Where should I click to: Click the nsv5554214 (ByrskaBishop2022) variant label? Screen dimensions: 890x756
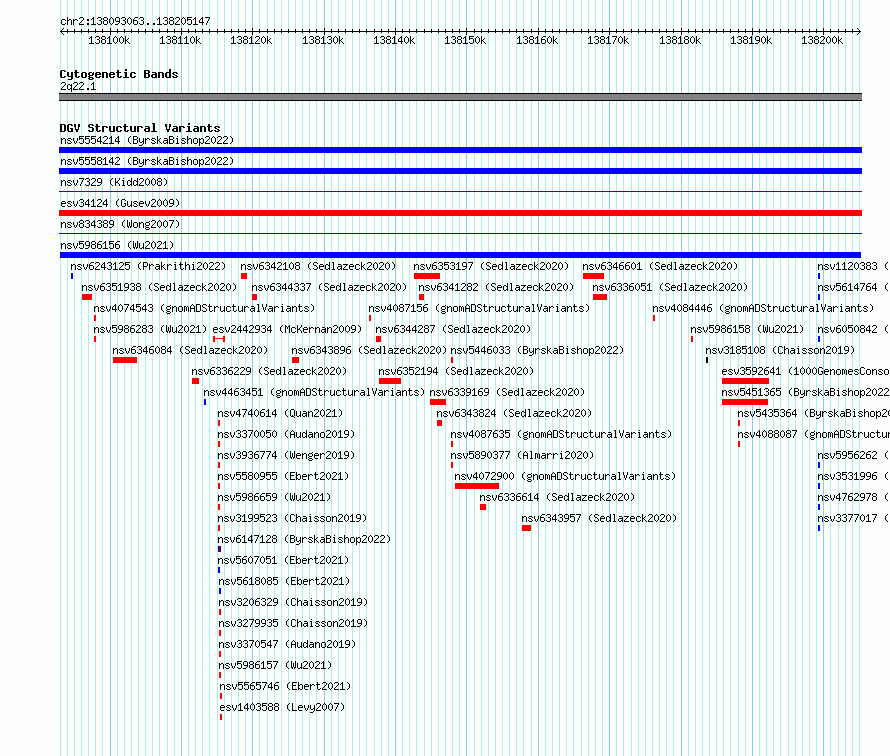tap(147, 140)
